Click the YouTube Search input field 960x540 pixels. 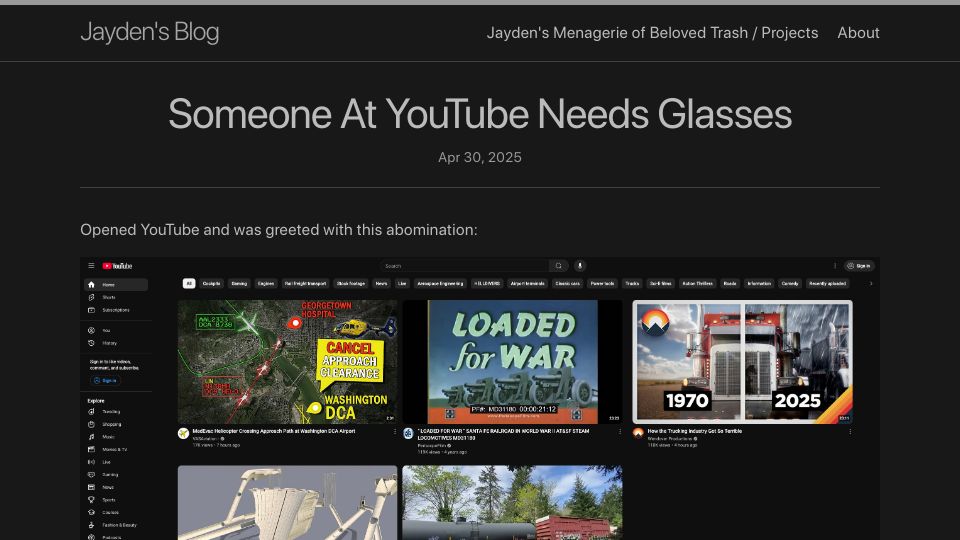coord(464,266)
